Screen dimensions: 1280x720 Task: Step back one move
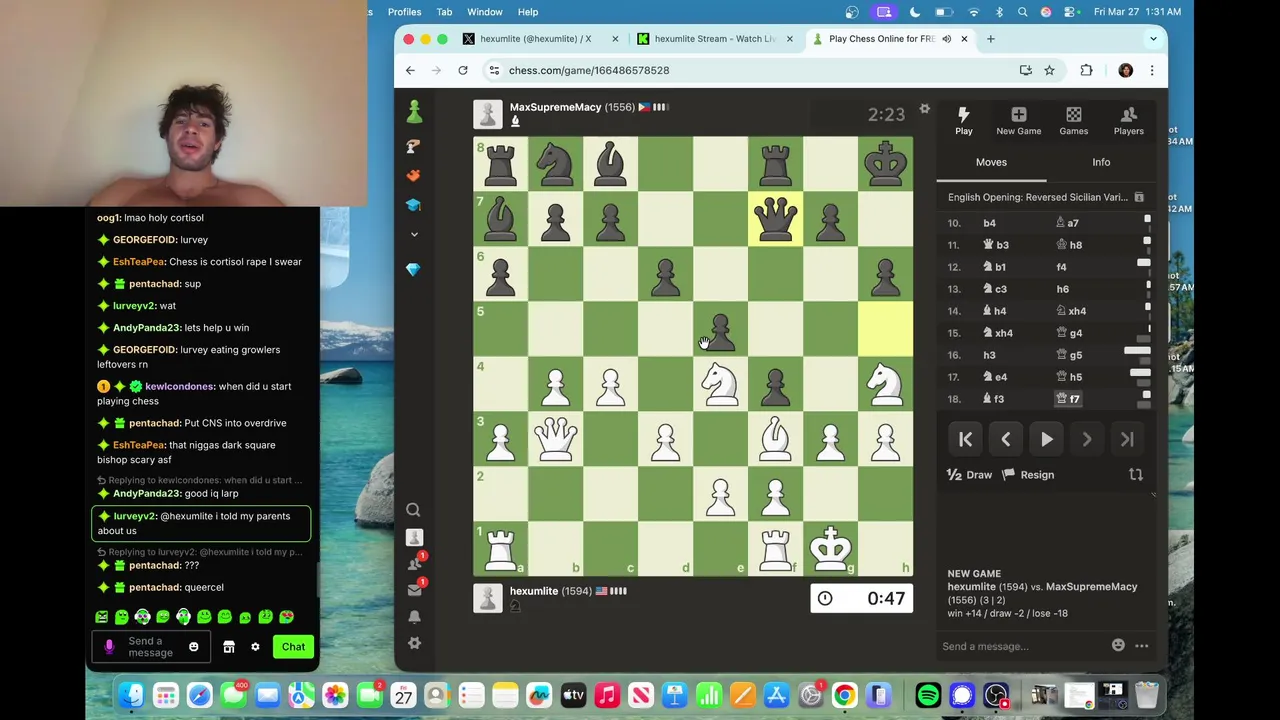click(x=1005, y=439)
